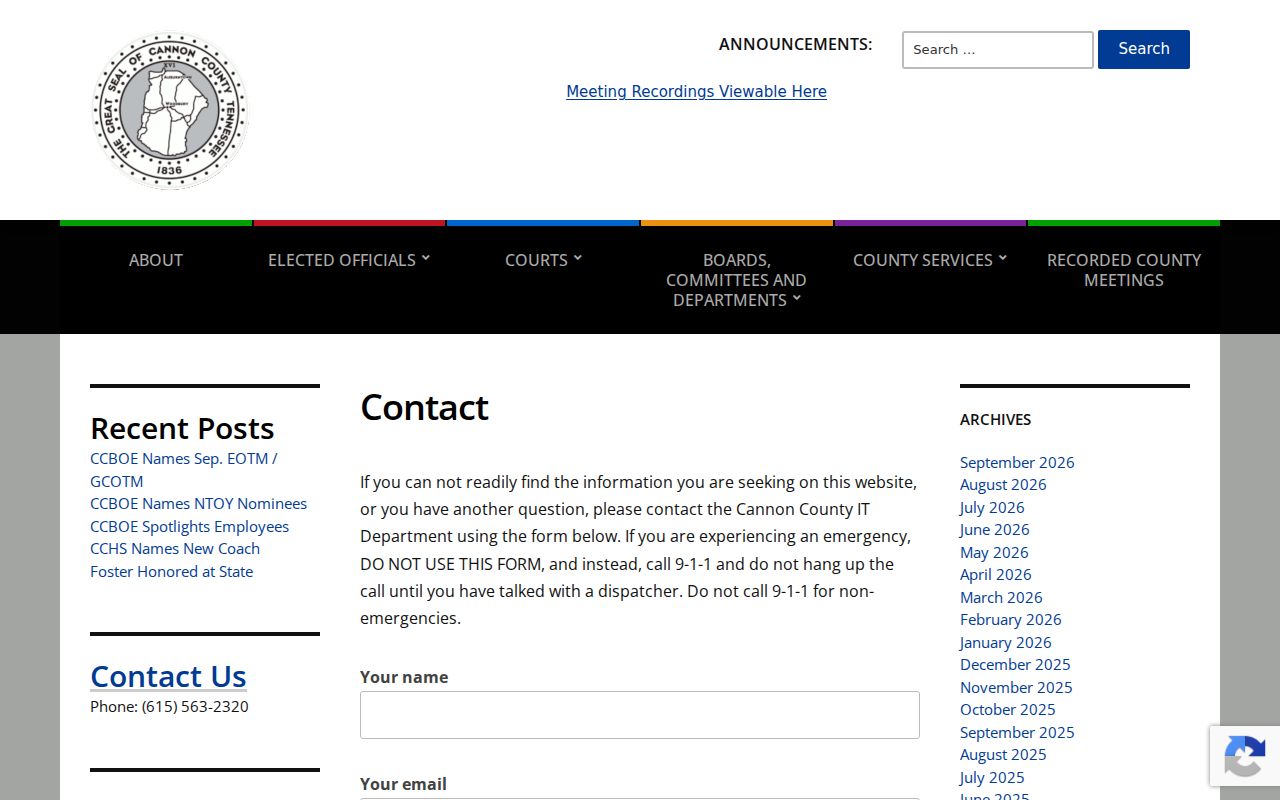Expand the Courts menu chevron
Image resolution: width=1280 pixels, height=800 pixels.
(578, 258)
